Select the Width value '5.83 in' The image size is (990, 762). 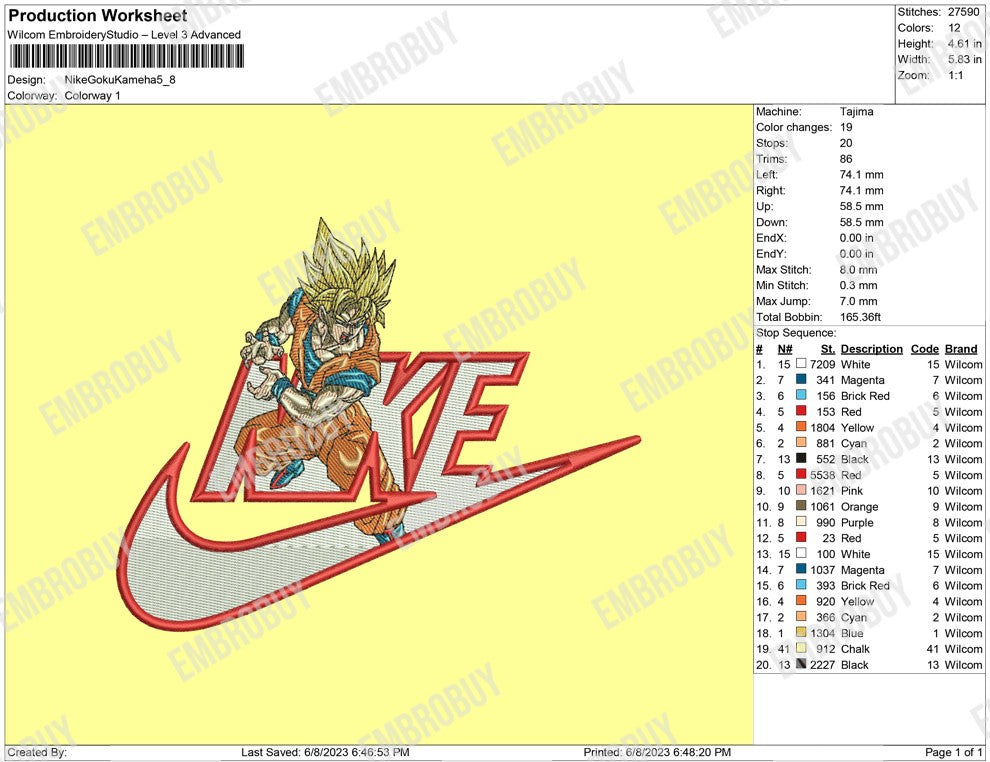[964, 59]
